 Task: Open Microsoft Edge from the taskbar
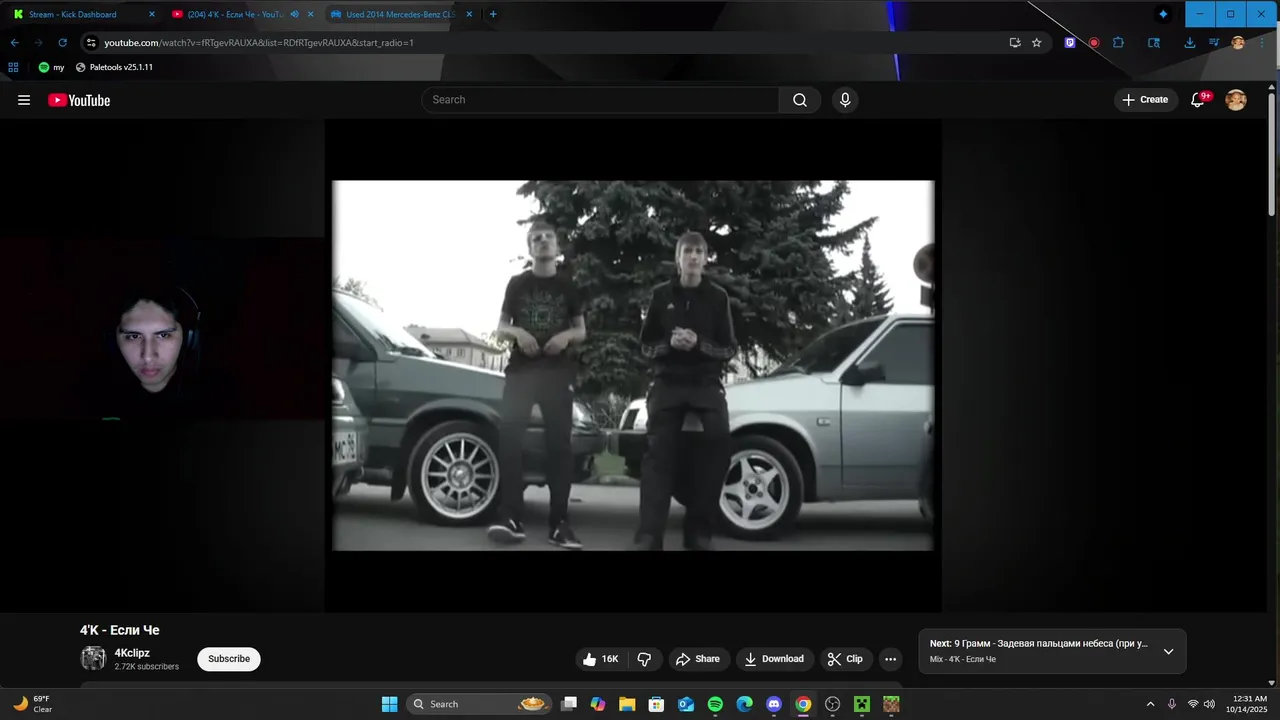[744, 704]
